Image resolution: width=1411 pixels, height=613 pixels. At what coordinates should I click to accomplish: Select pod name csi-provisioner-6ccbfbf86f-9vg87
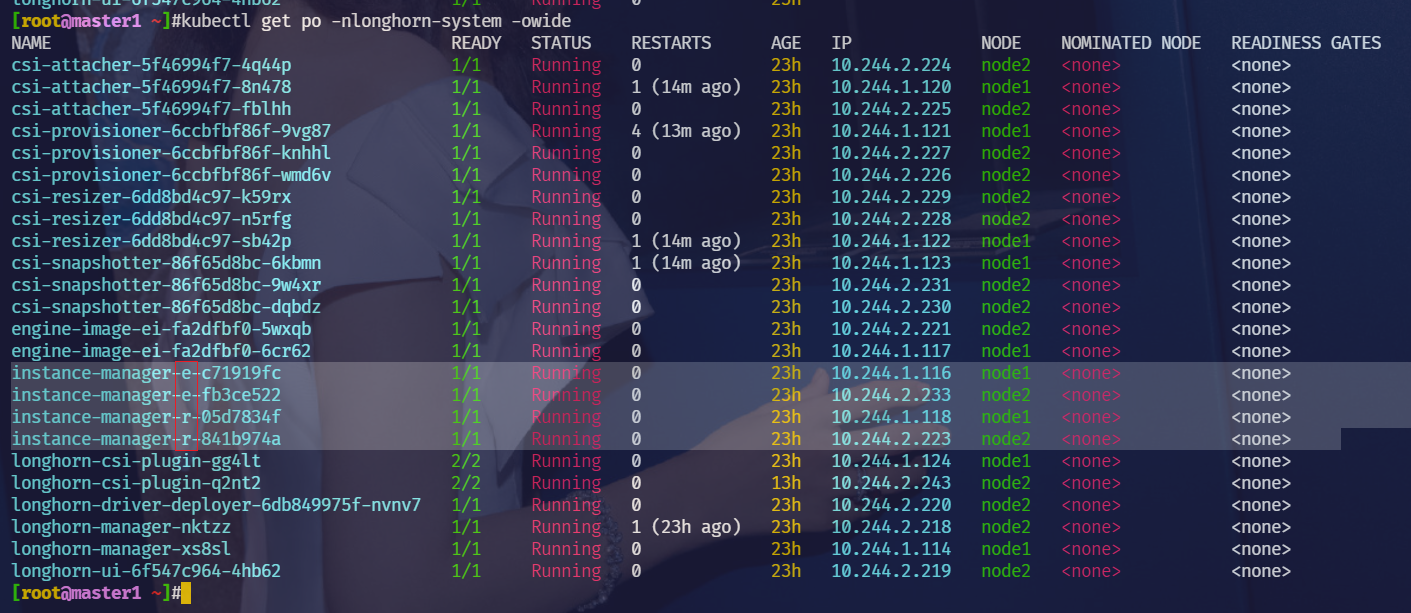click(x=171, y=131)
